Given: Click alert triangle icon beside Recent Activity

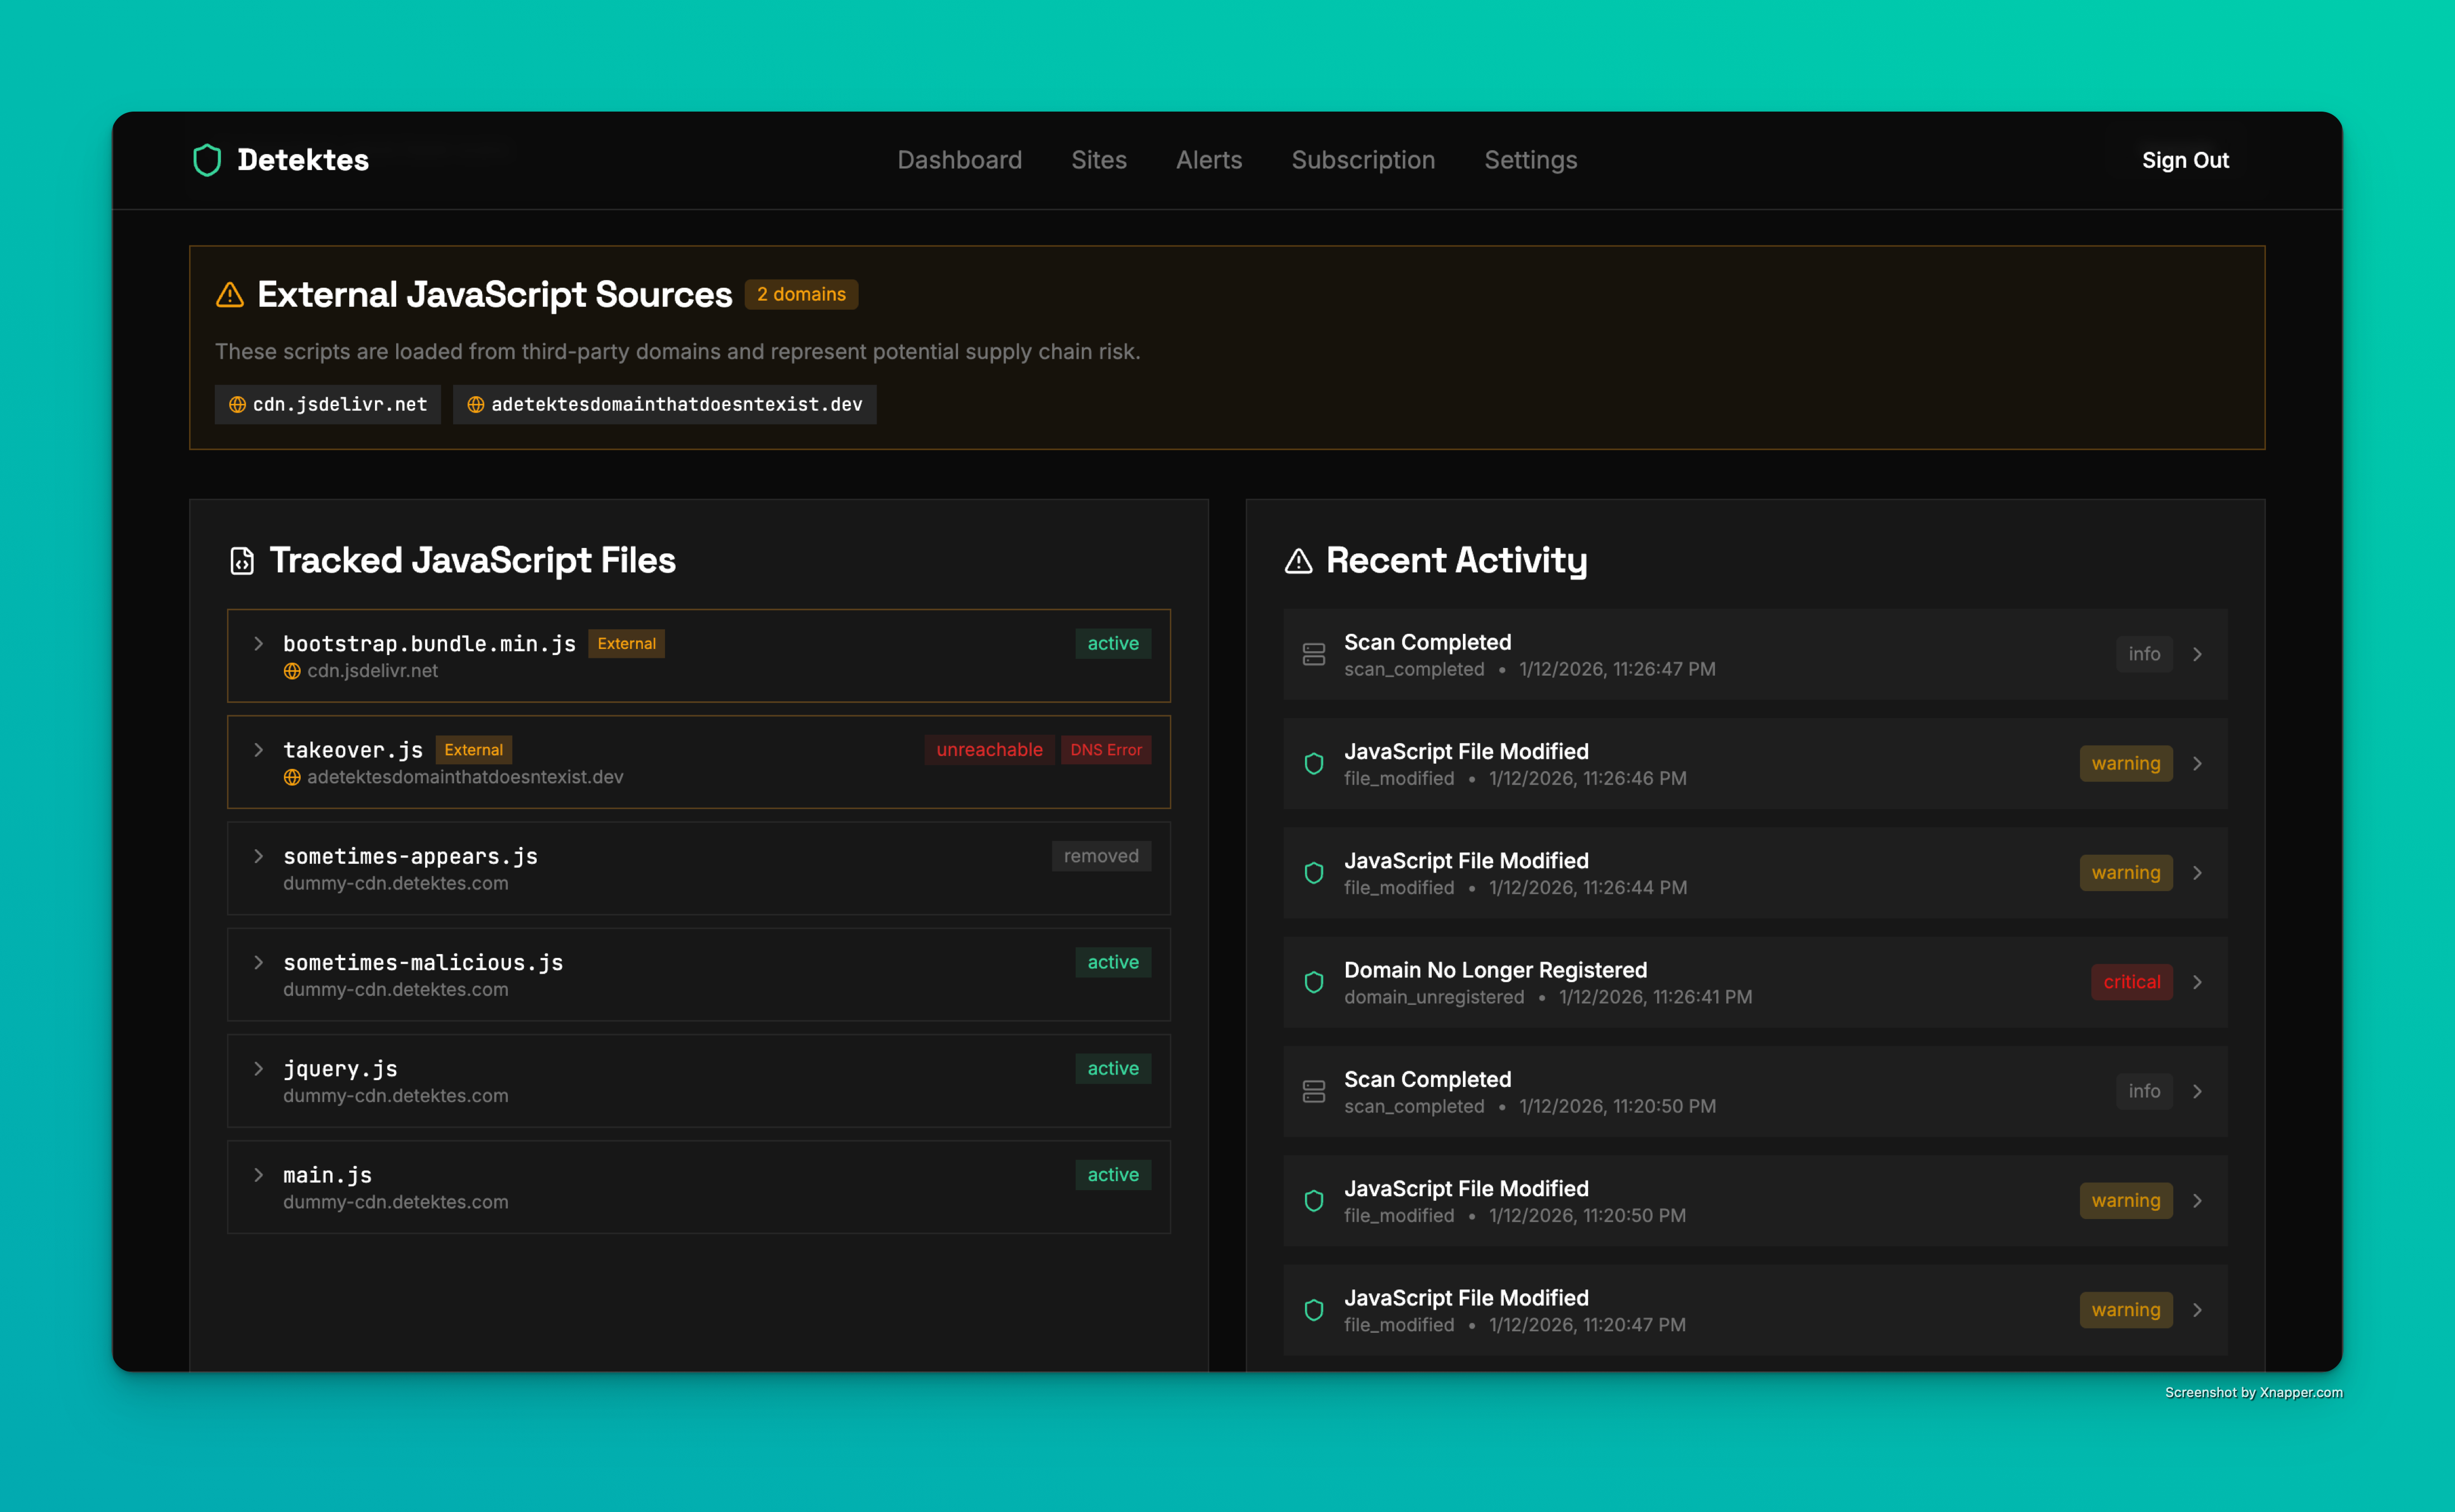Looking at the screenshot, I should coord(1298,561).
